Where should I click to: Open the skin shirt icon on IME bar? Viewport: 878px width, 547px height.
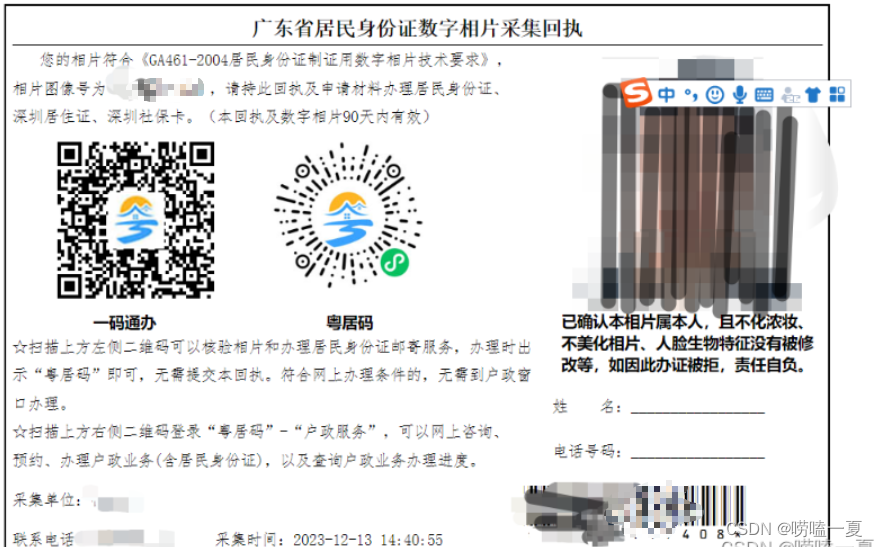coord(813,95)
